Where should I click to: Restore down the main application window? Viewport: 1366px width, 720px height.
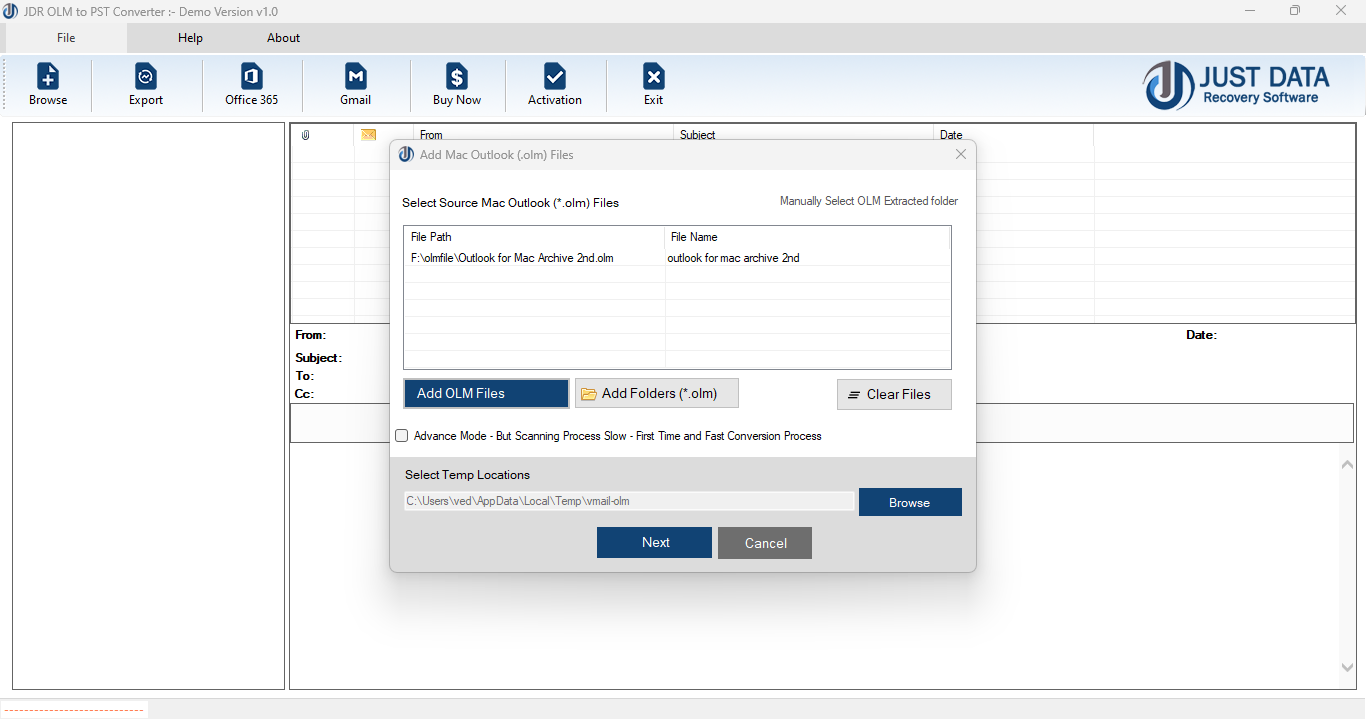(x=1295, y=11)
